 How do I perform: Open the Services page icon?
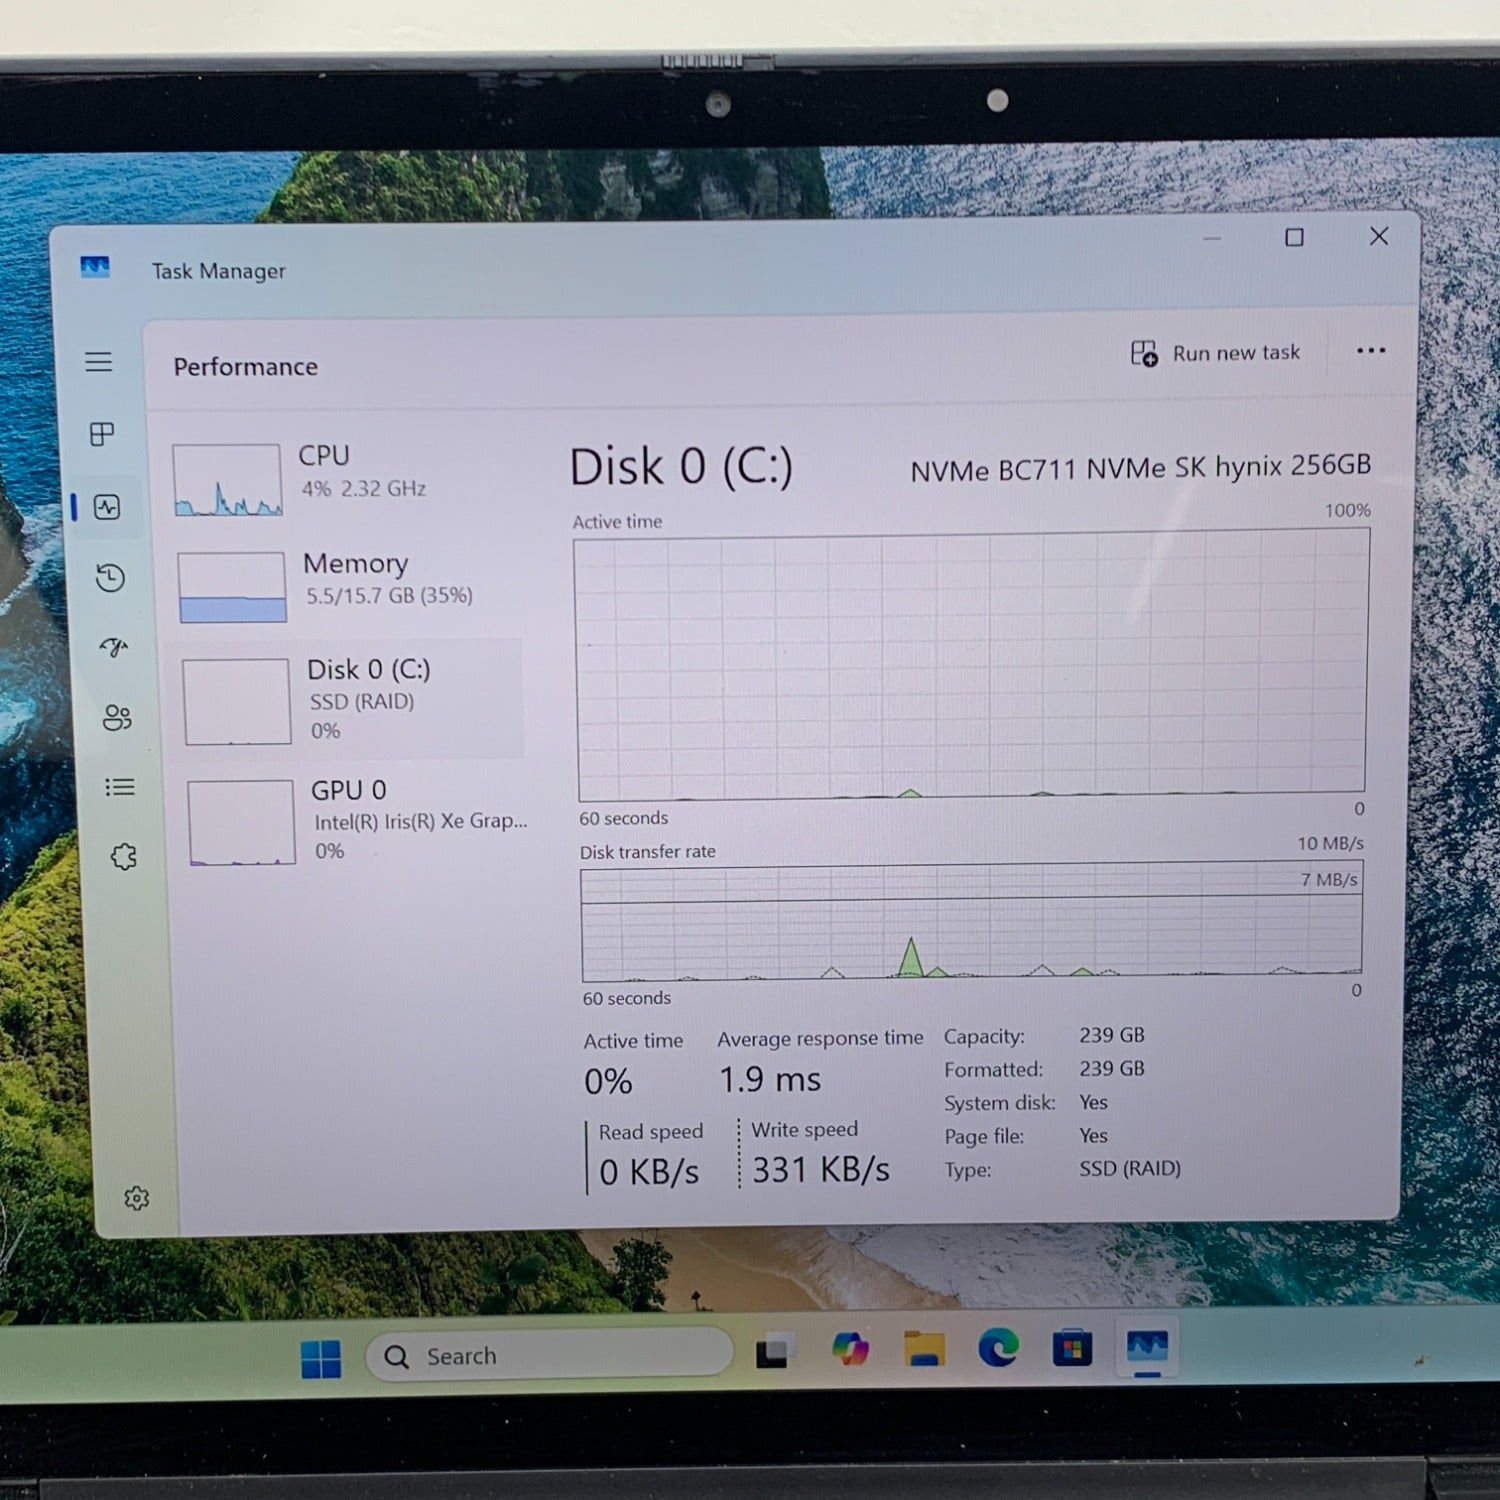[x=123, y=857]
